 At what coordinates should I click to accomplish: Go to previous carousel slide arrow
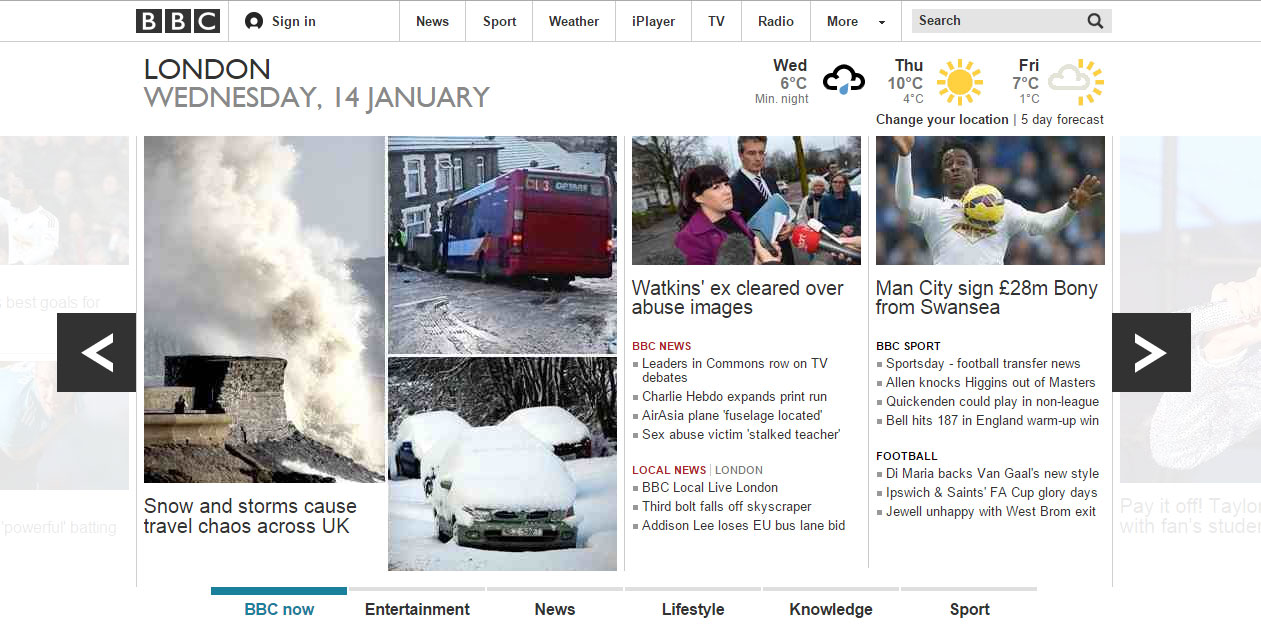pos(96,352)
